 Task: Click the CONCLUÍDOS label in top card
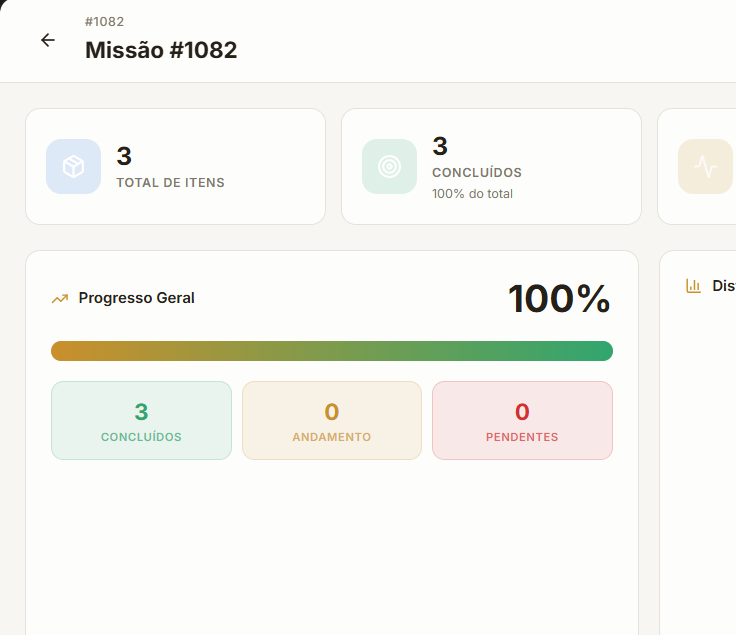point(477,173)
